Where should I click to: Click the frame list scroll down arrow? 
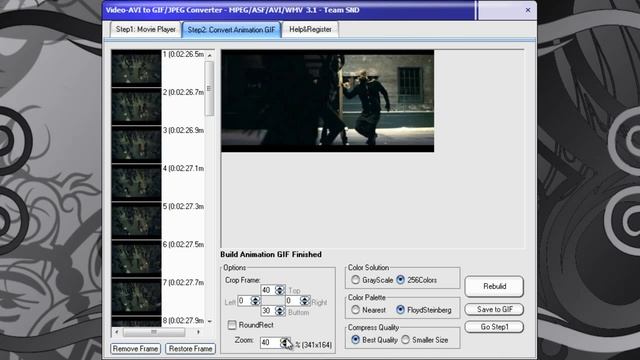pyautogui.click(x=209, y=321)
